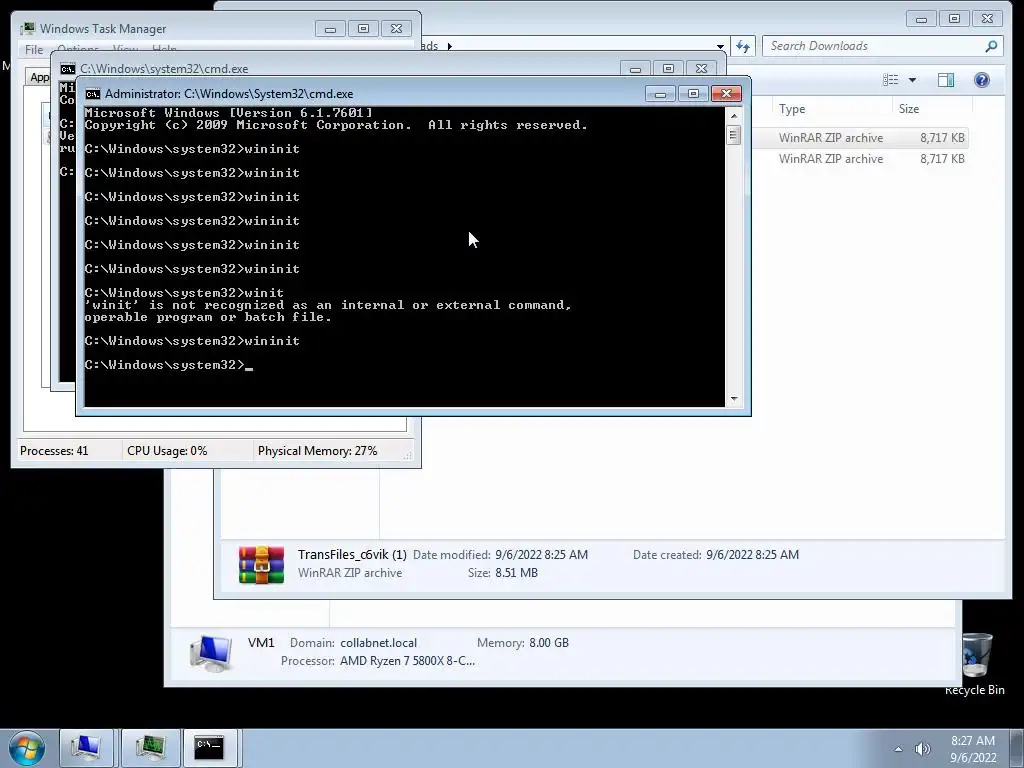Click Processes: 41 in Task Manager status bar
This screenshot has height=768, width=1024.
(54, 451)
